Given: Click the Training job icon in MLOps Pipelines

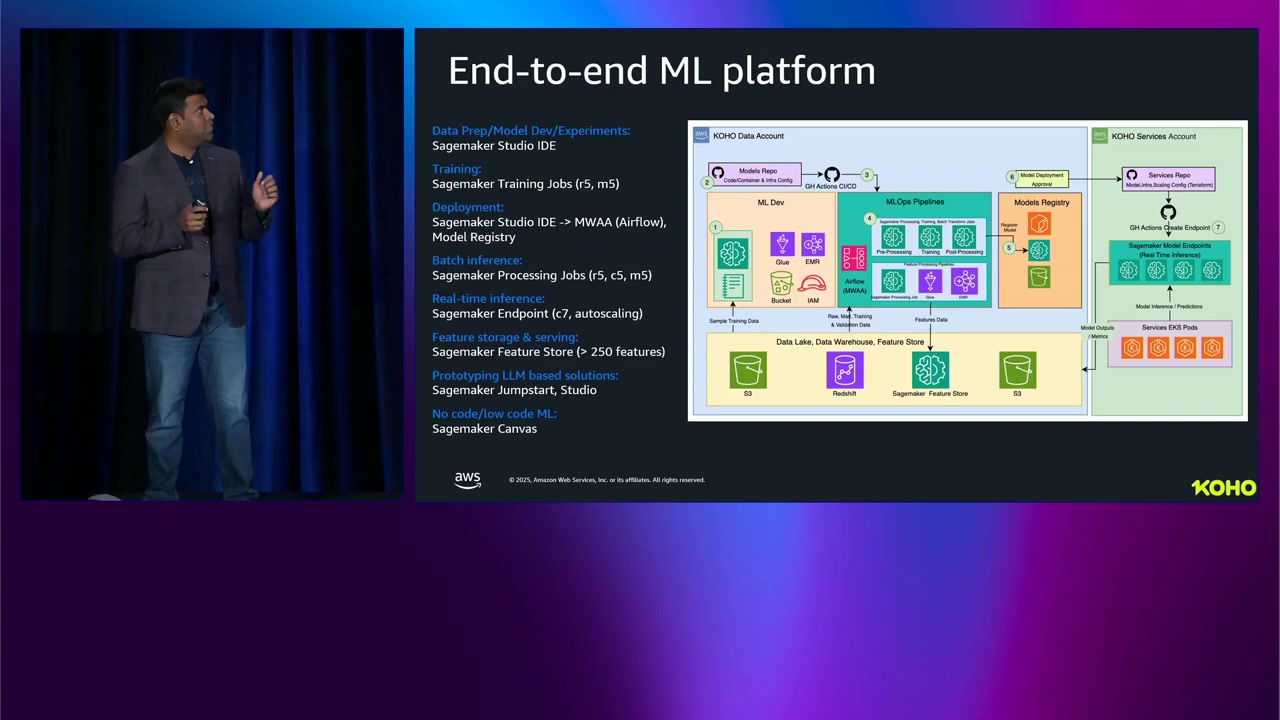Looking at the screenshot, I should [930, 237].
